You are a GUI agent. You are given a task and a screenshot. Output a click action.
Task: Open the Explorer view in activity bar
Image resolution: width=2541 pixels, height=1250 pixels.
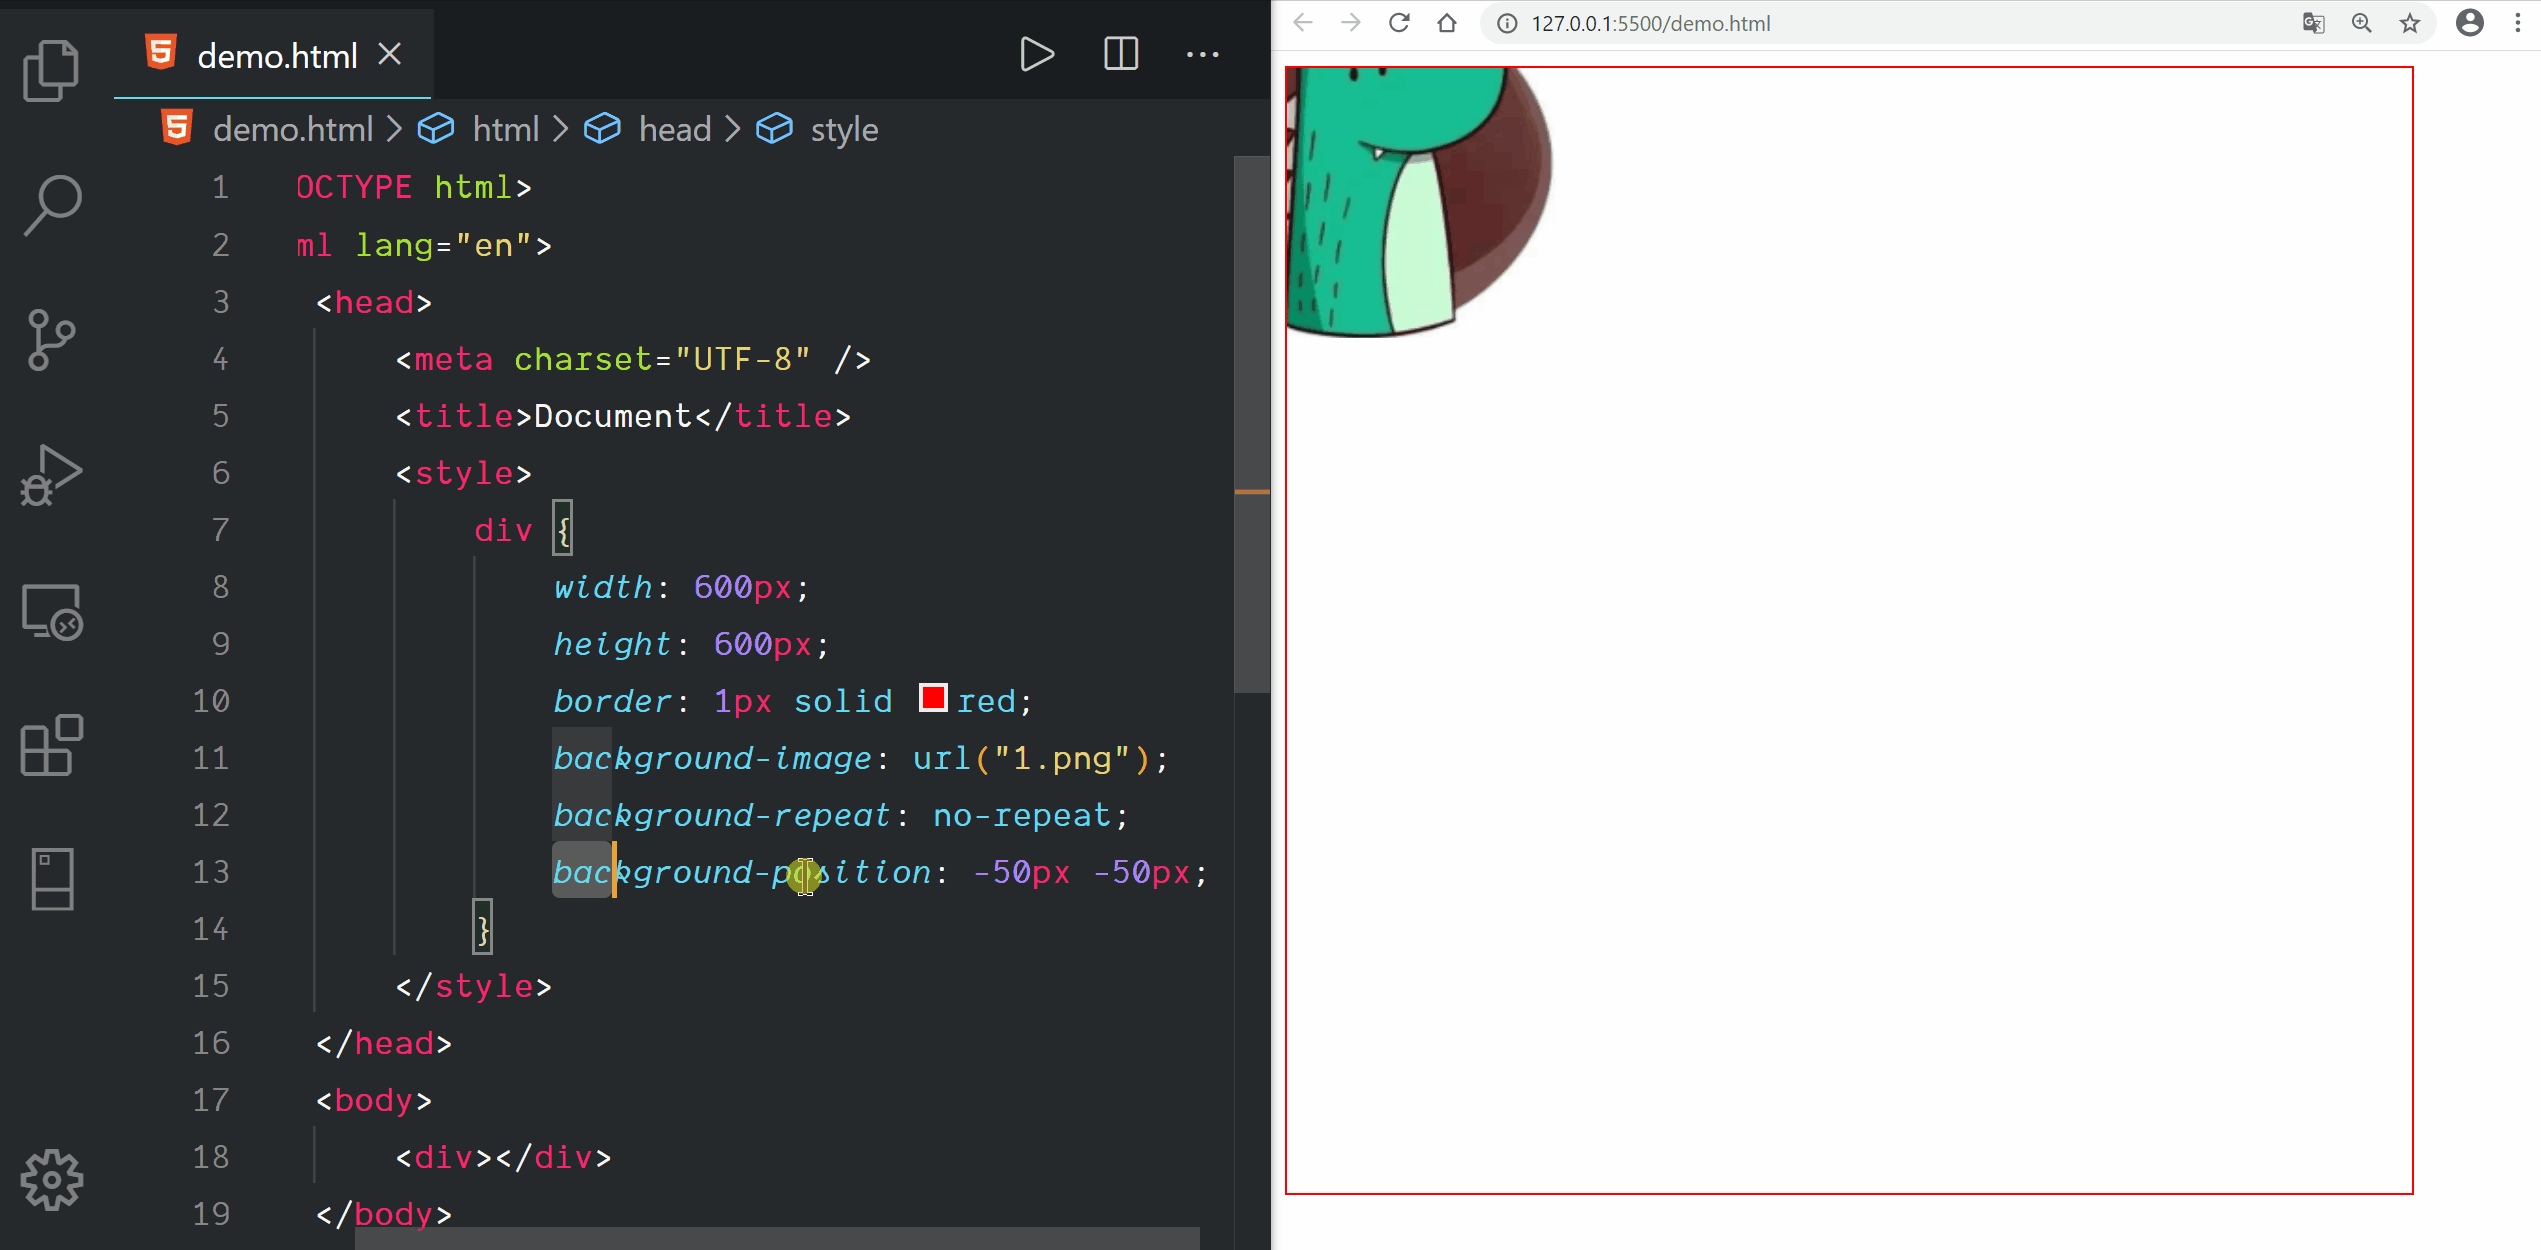click(x=51, y=70)
